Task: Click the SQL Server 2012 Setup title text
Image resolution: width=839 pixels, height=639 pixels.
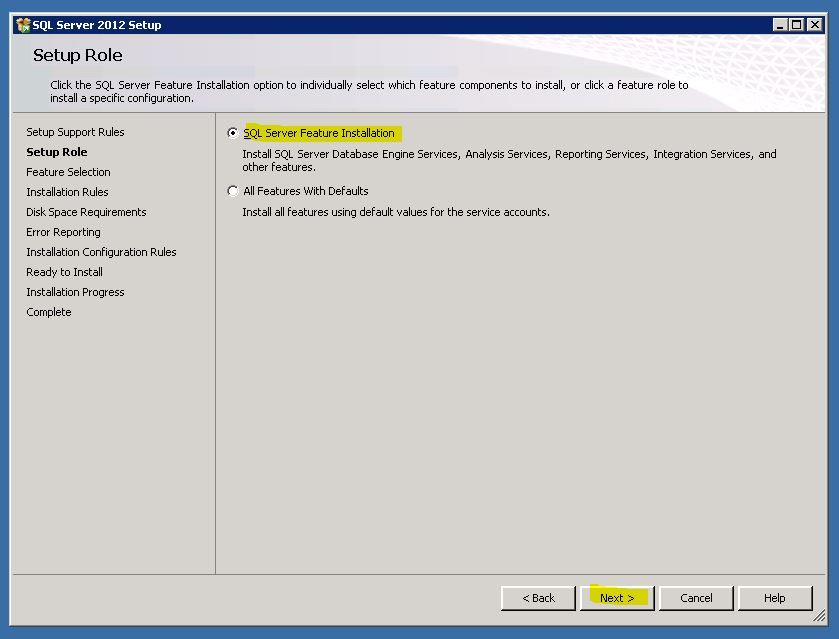Action: tap(97, 25)
